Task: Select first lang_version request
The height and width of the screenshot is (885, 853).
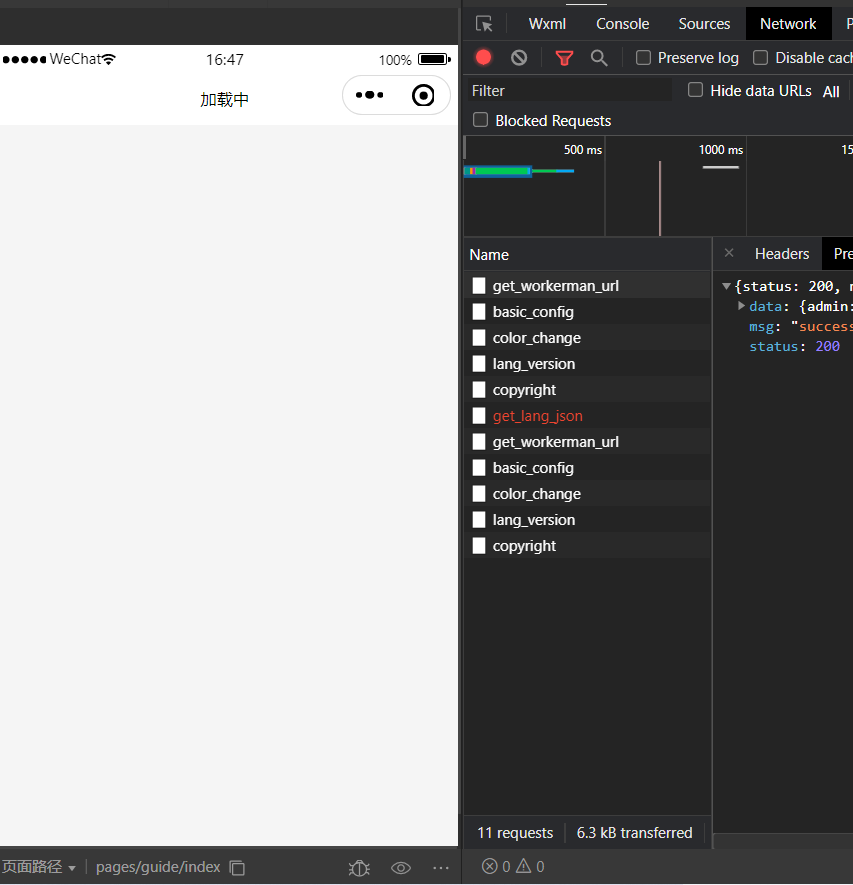Action: coord(587,363)
